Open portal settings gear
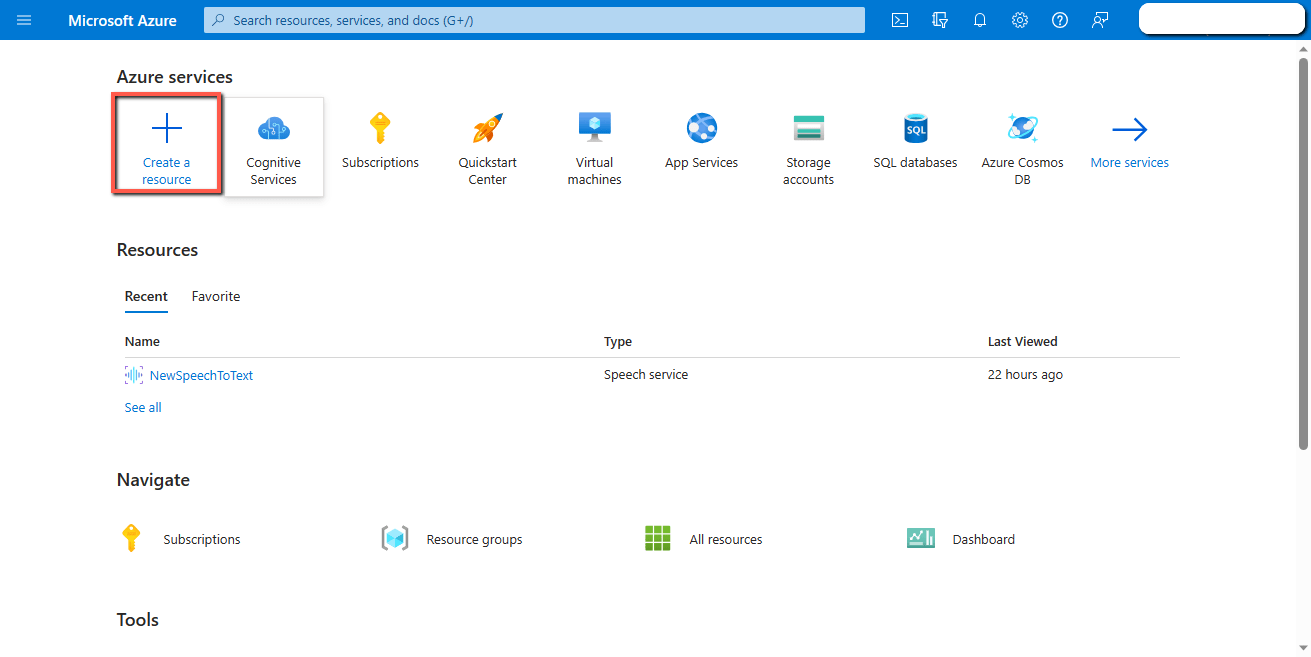This screenshot has width=1311, height=657. (x=1020, y=20)
